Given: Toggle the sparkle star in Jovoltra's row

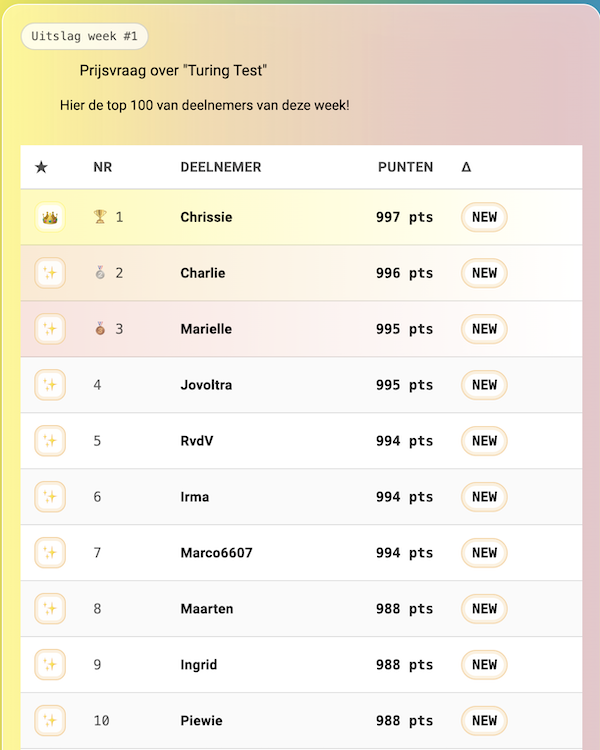Looking at the screenshot, I should point(50,385).
